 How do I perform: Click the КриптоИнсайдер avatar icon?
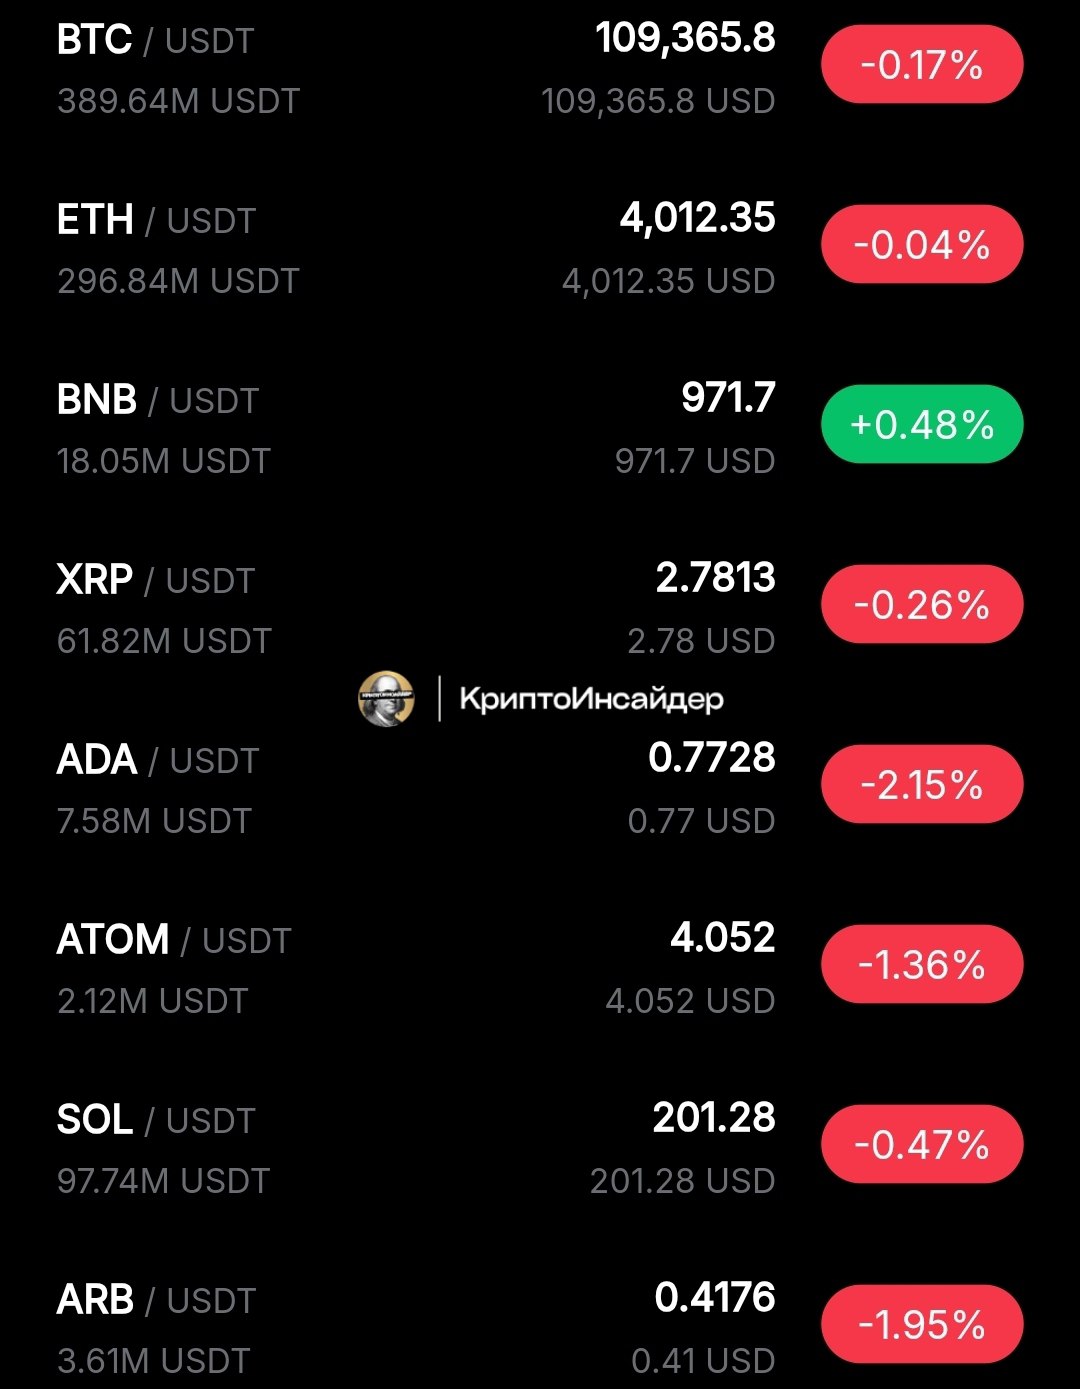point(386,698)
